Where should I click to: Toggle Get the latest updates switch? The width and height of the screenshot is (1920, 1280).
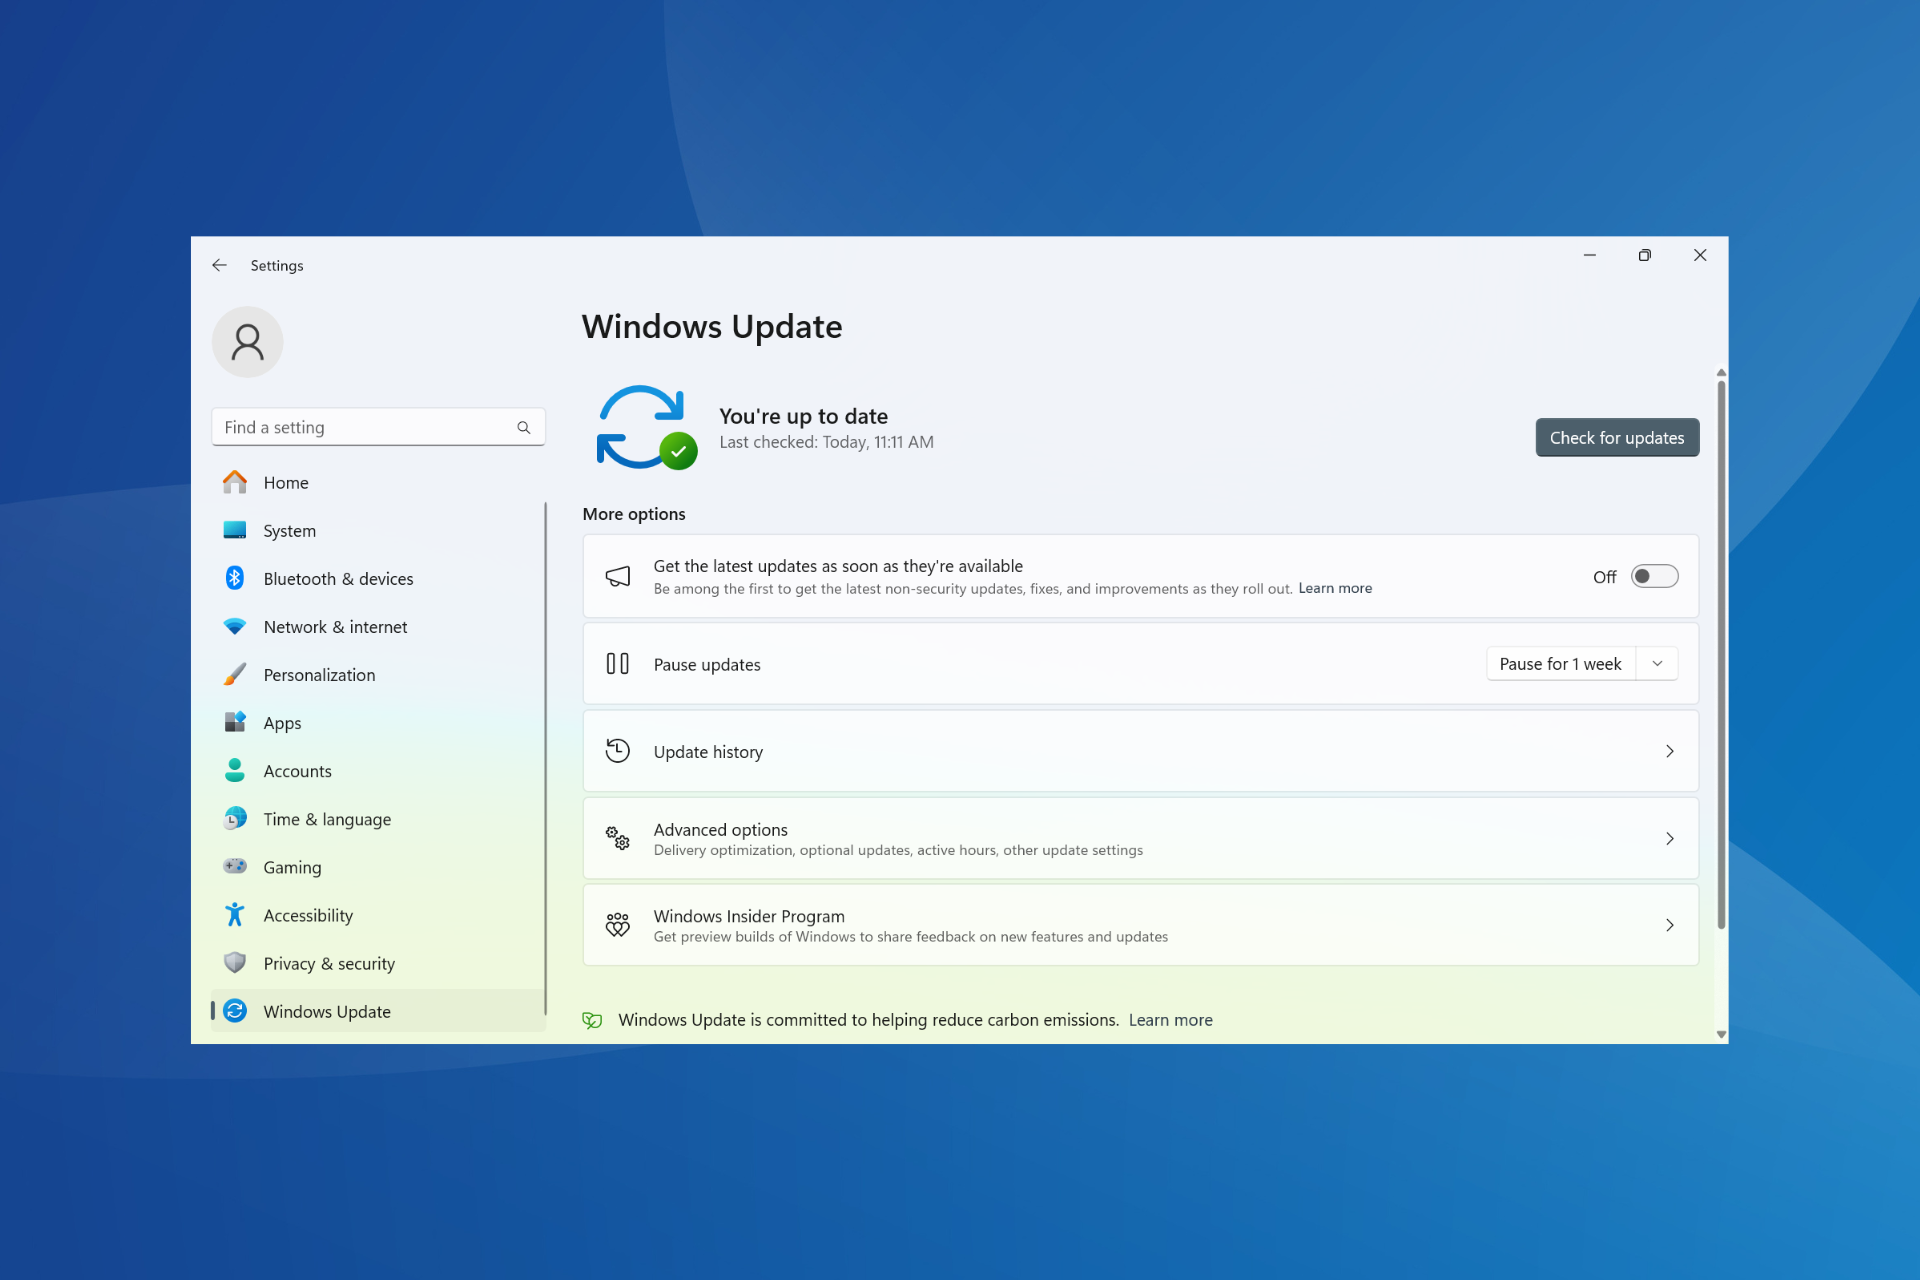(x=1654, y=576)
